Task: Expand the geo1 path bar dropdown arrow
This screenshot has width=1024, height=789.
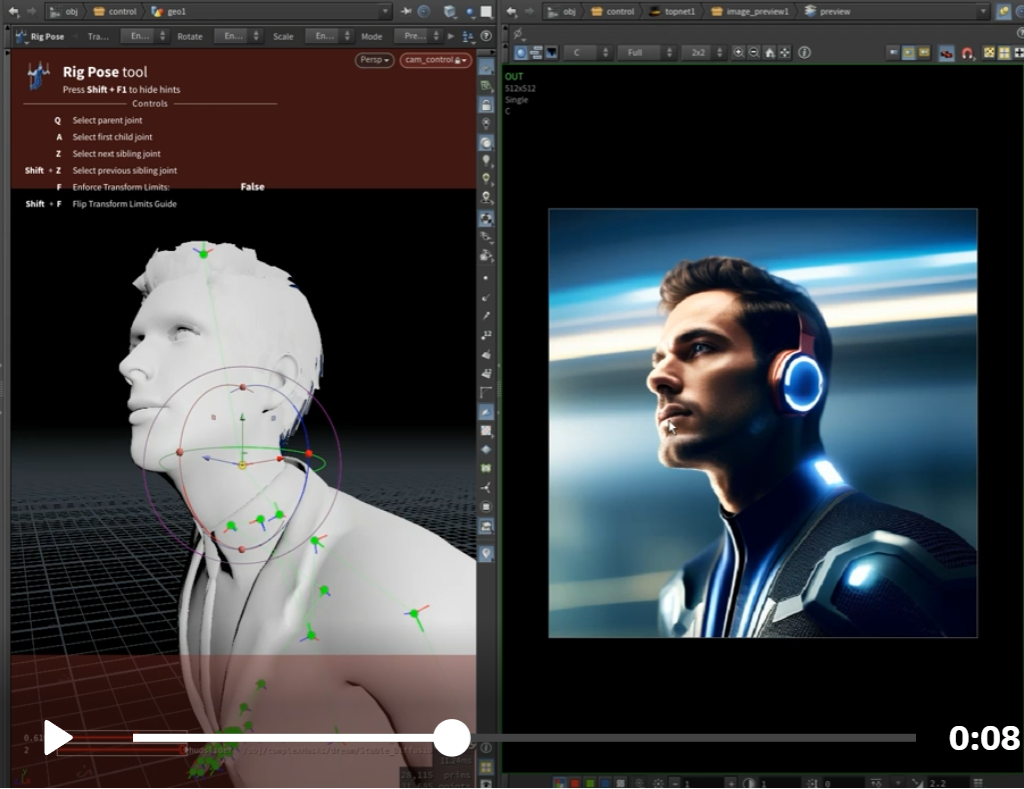Action: [385, 11]
